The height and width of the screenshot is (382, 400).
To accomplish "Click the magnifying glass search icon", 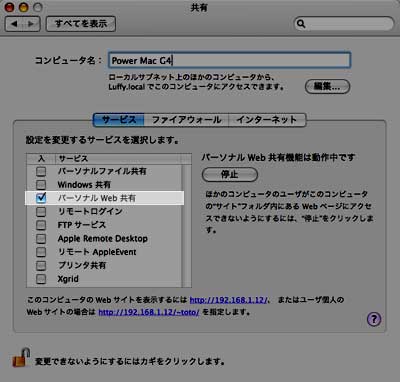I will tap(301, 24).
